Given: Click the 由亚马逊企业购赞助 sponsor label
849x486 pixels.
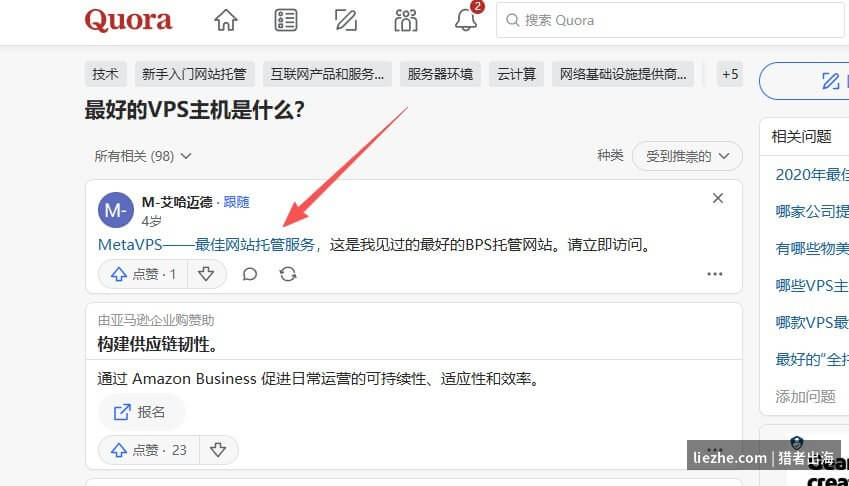Looking at the screenshot, I should [x=156, y=320].
